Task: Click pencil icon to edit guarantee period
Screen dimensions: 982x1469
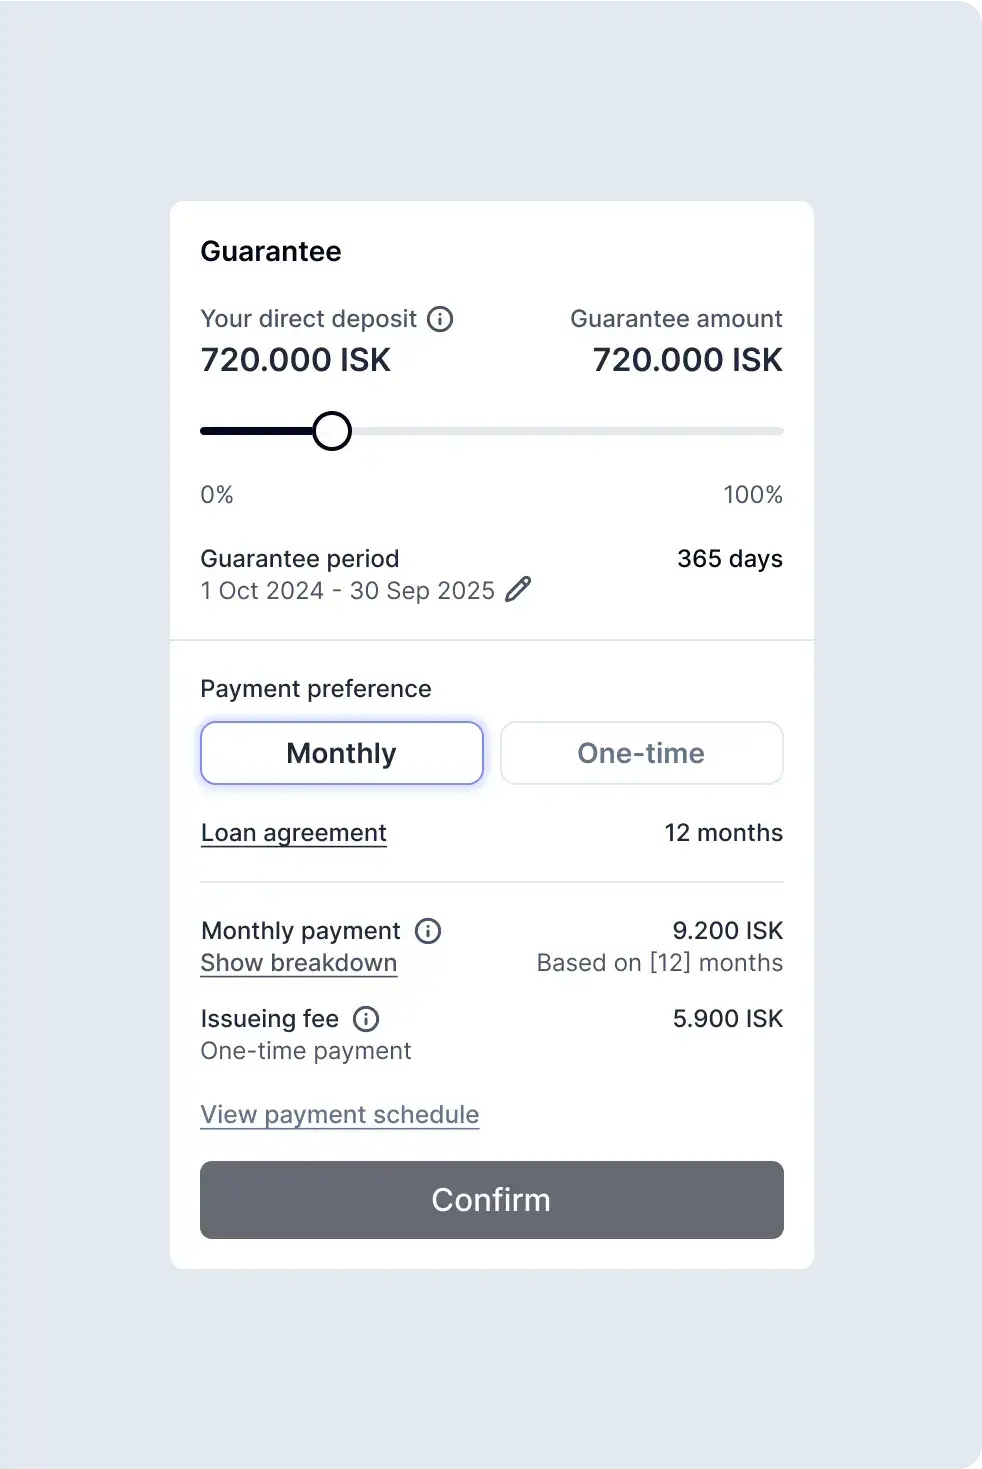Action: coord(518,590)
